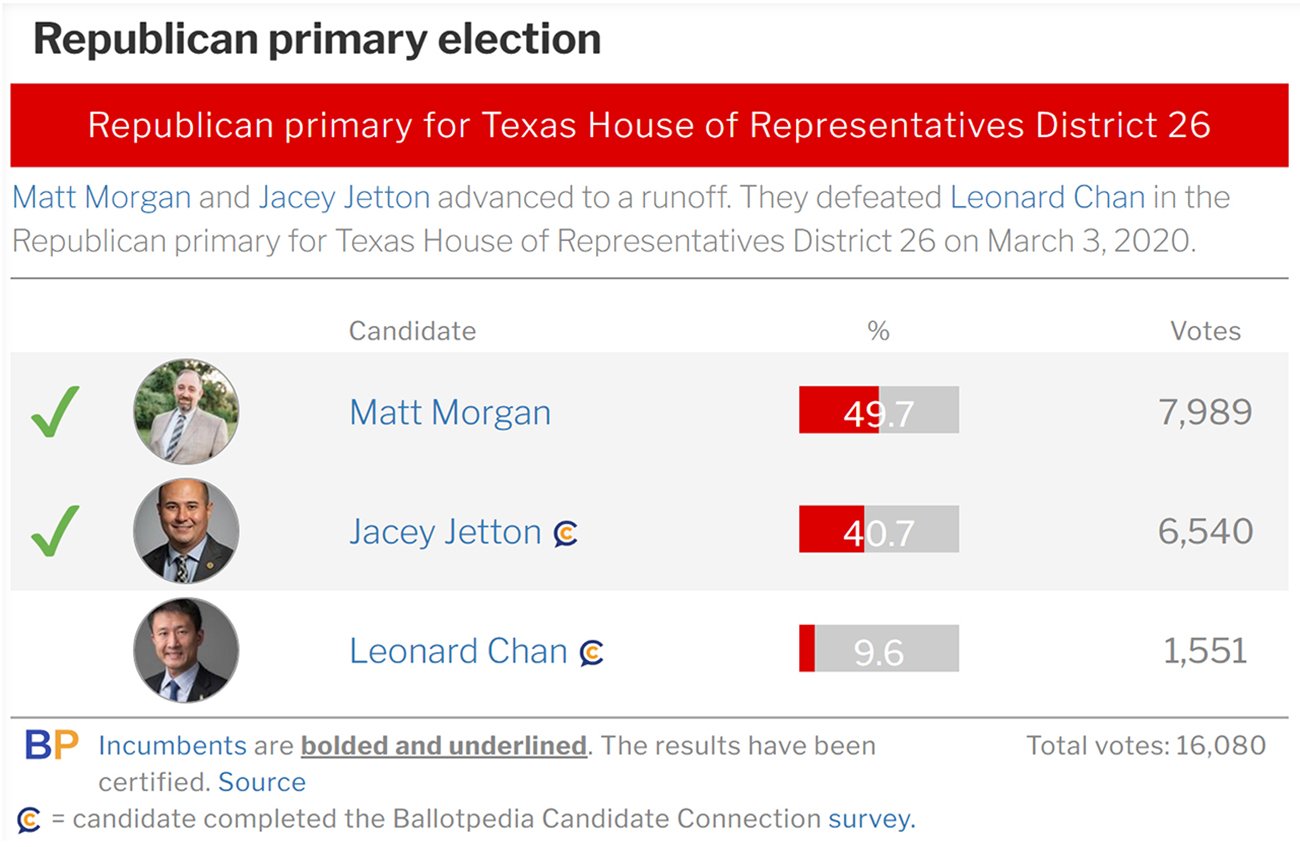Click Jacey Jetton's name in the candidate table
The height and width of the screenshot is (847, 1300).
pos(445,531)
